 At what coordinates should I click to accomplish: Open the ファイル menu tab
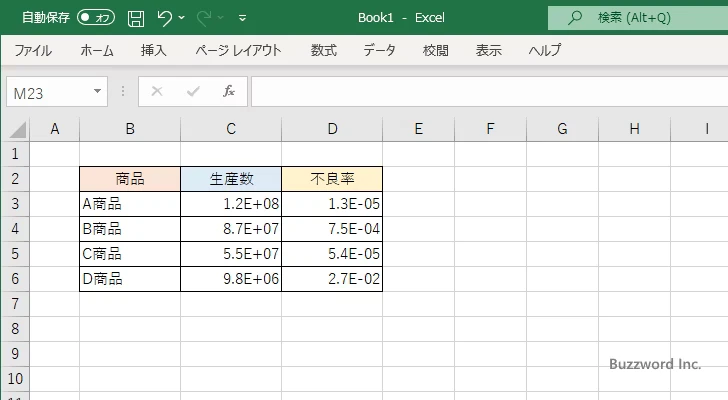[x=33, y=50]
